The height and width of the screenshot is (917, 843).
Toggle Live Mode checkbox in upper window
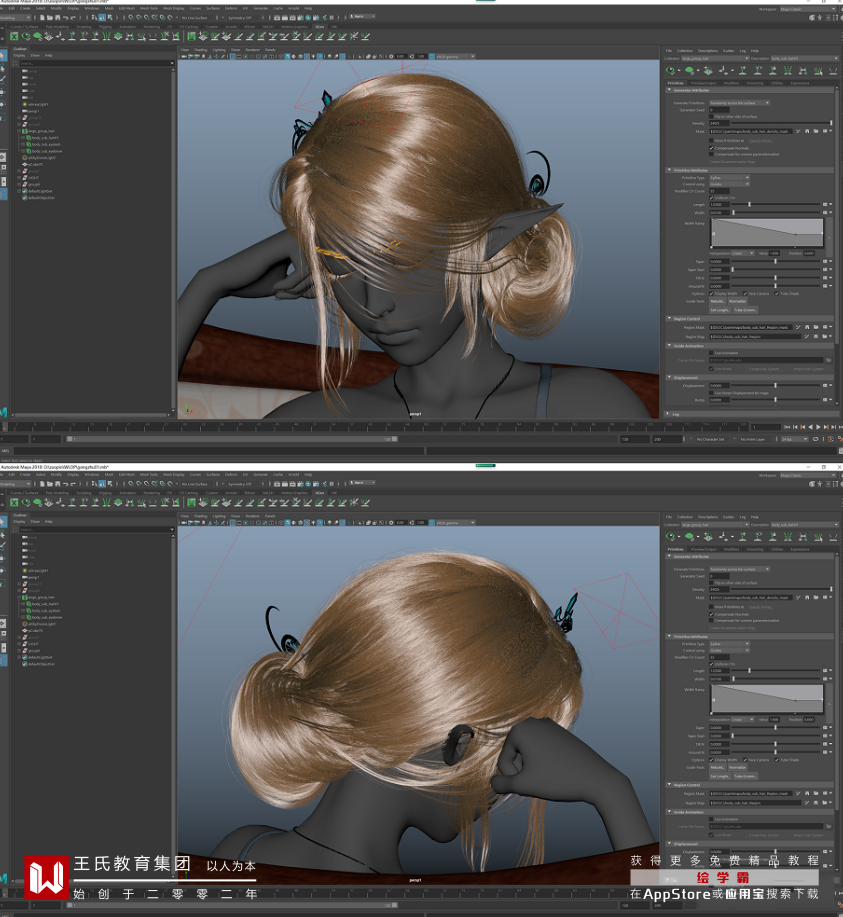coord(711,369)
